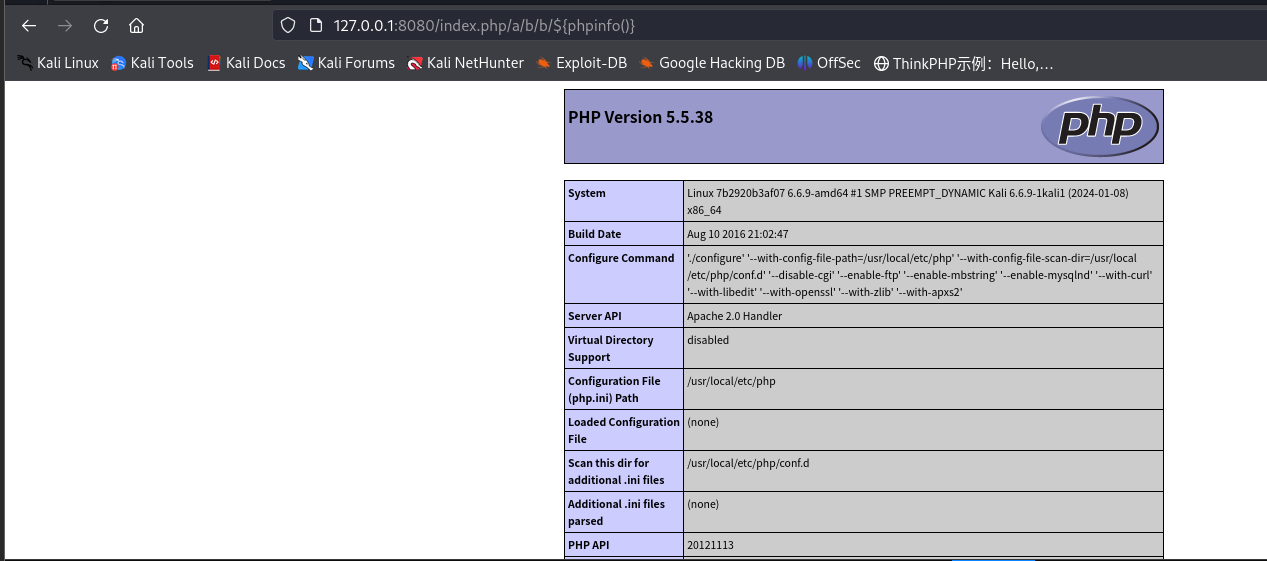1267x561 pixels.
Task: Click the shield tracking protection icon
Action: point(288,25)
